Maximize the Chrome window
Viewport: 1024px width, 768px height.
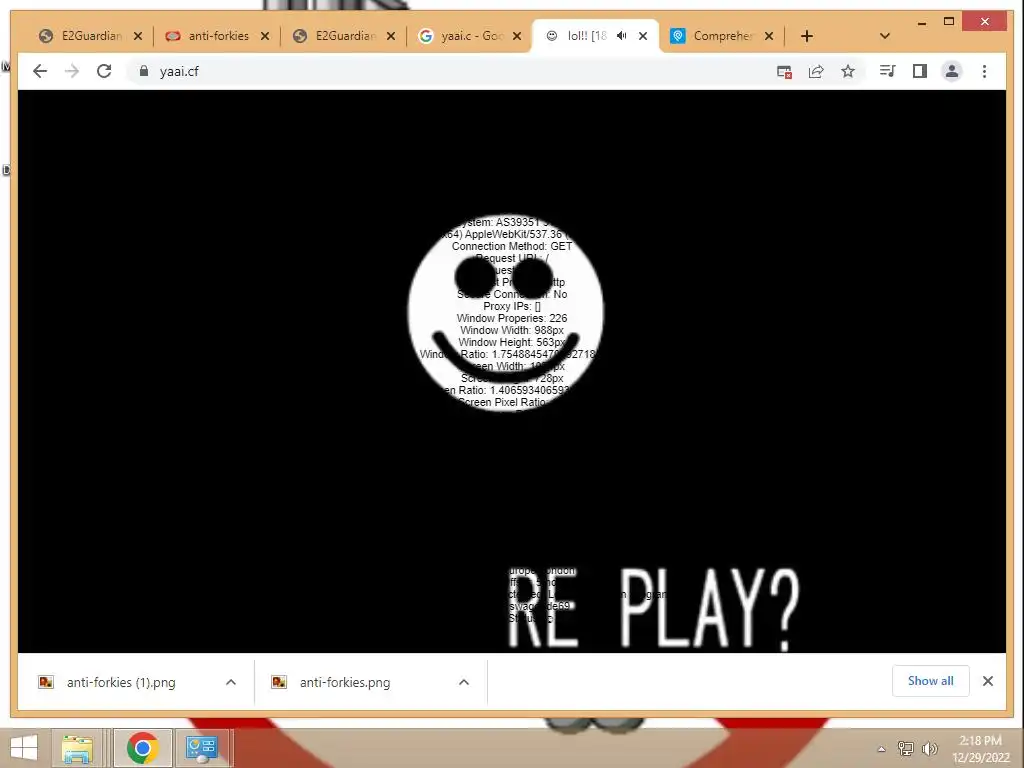click(949, 22)
